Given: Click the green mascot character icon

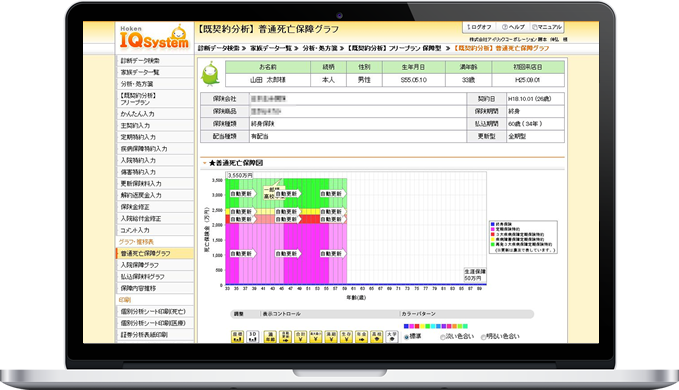Looking at the screenshot, I should pyautogui.click(x=210, y=74).
